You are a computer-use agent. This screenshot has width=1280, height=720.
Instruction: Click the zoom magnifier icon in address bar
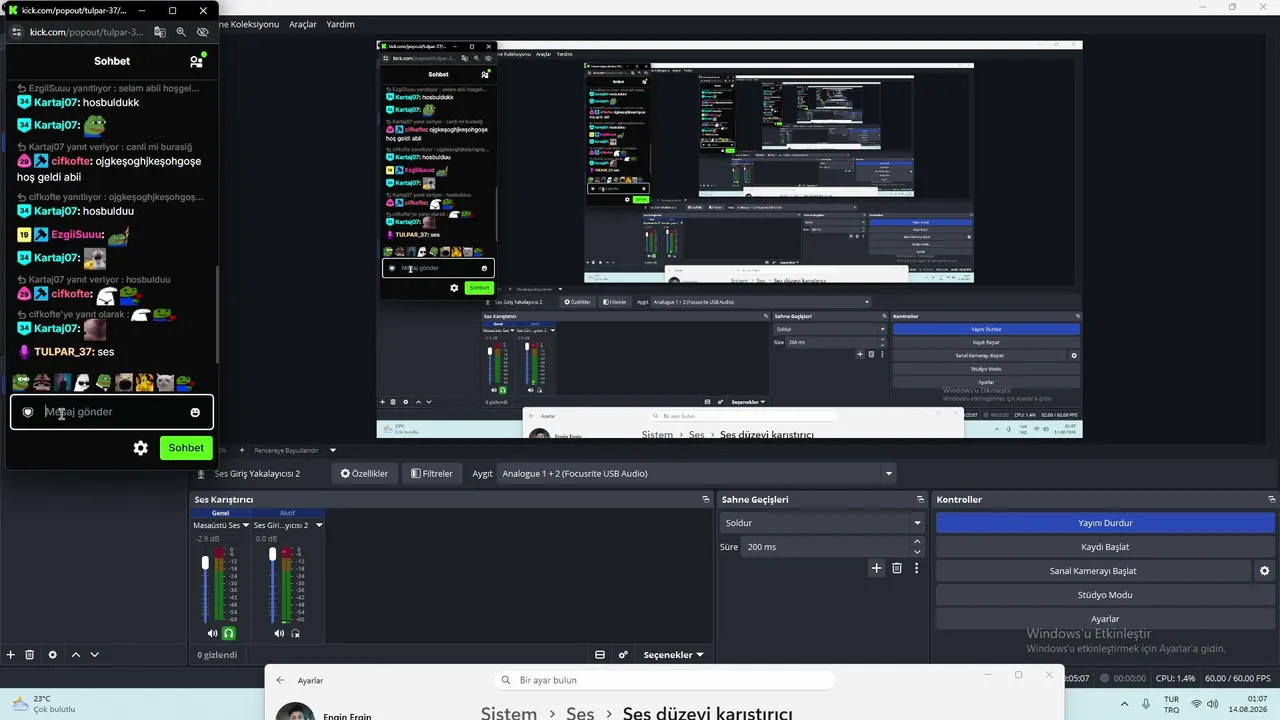point(181,32)
